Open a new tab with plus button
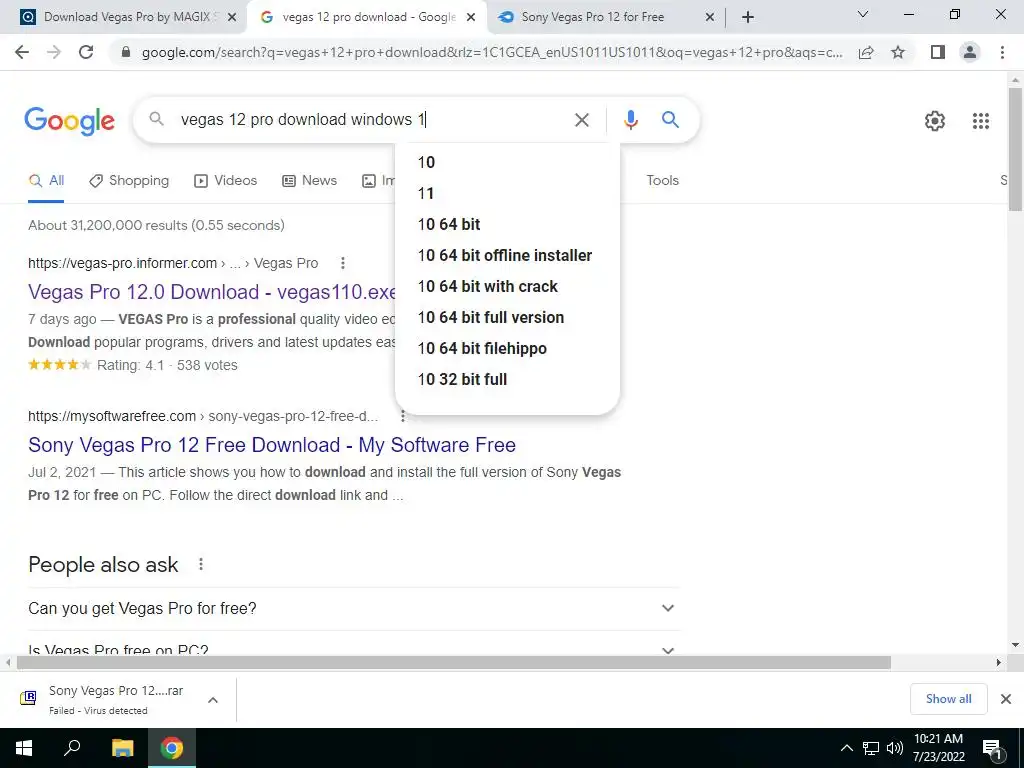This screenshot has height=768, width=1024. point(748,17)
